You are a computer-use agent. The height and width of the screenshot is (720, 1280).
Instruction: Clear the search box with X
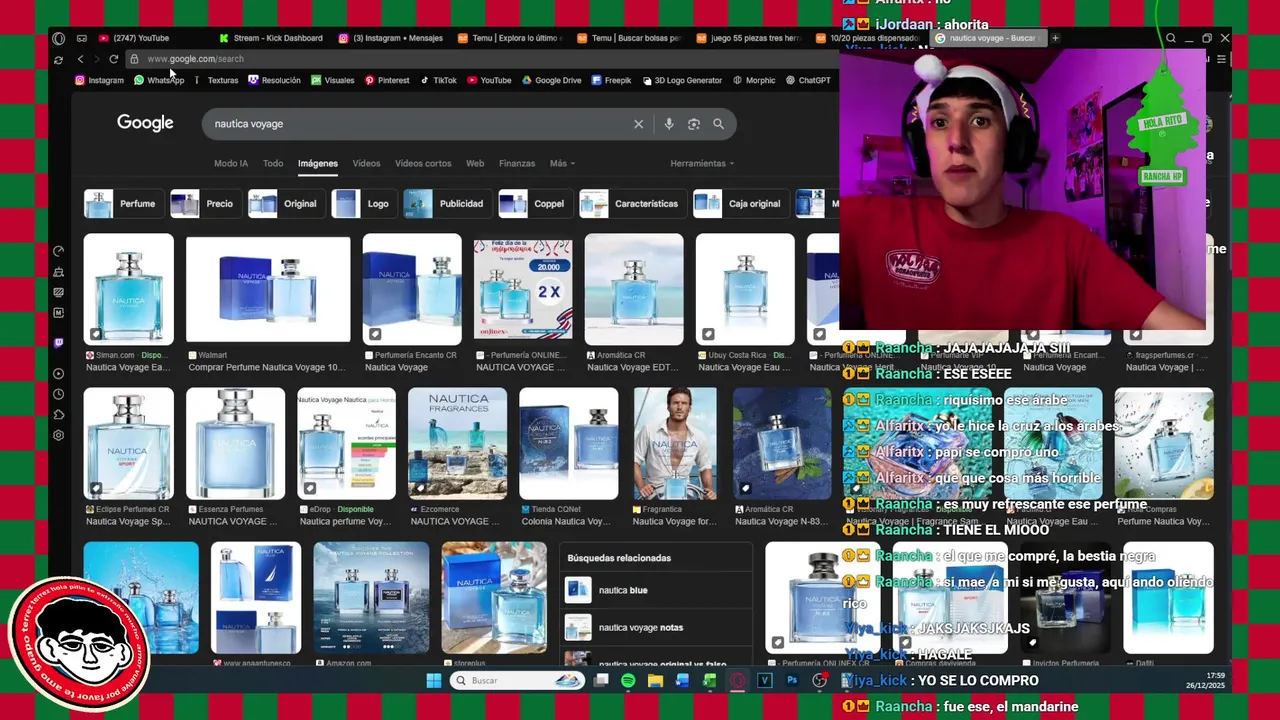pos(638,124)
